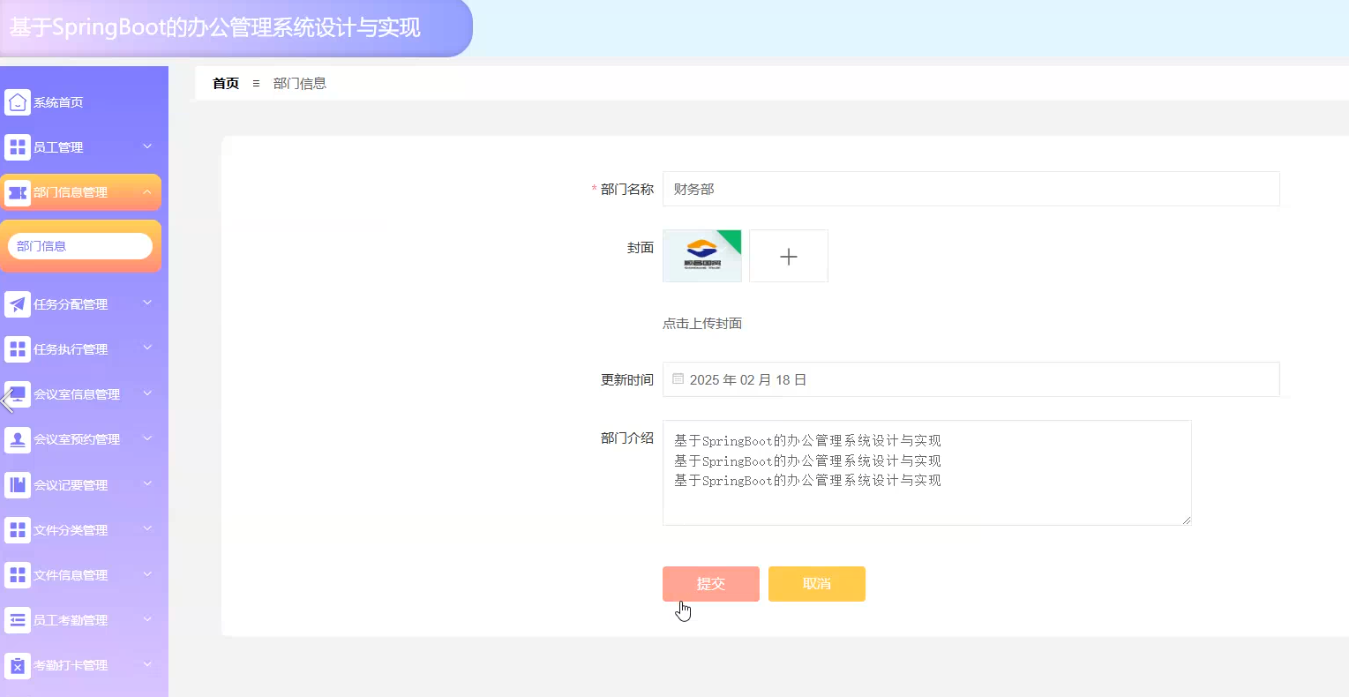1349x697 pixels.
Task: Click the 员工考勤管理 list icon
Action: click(x=17, y=620)
